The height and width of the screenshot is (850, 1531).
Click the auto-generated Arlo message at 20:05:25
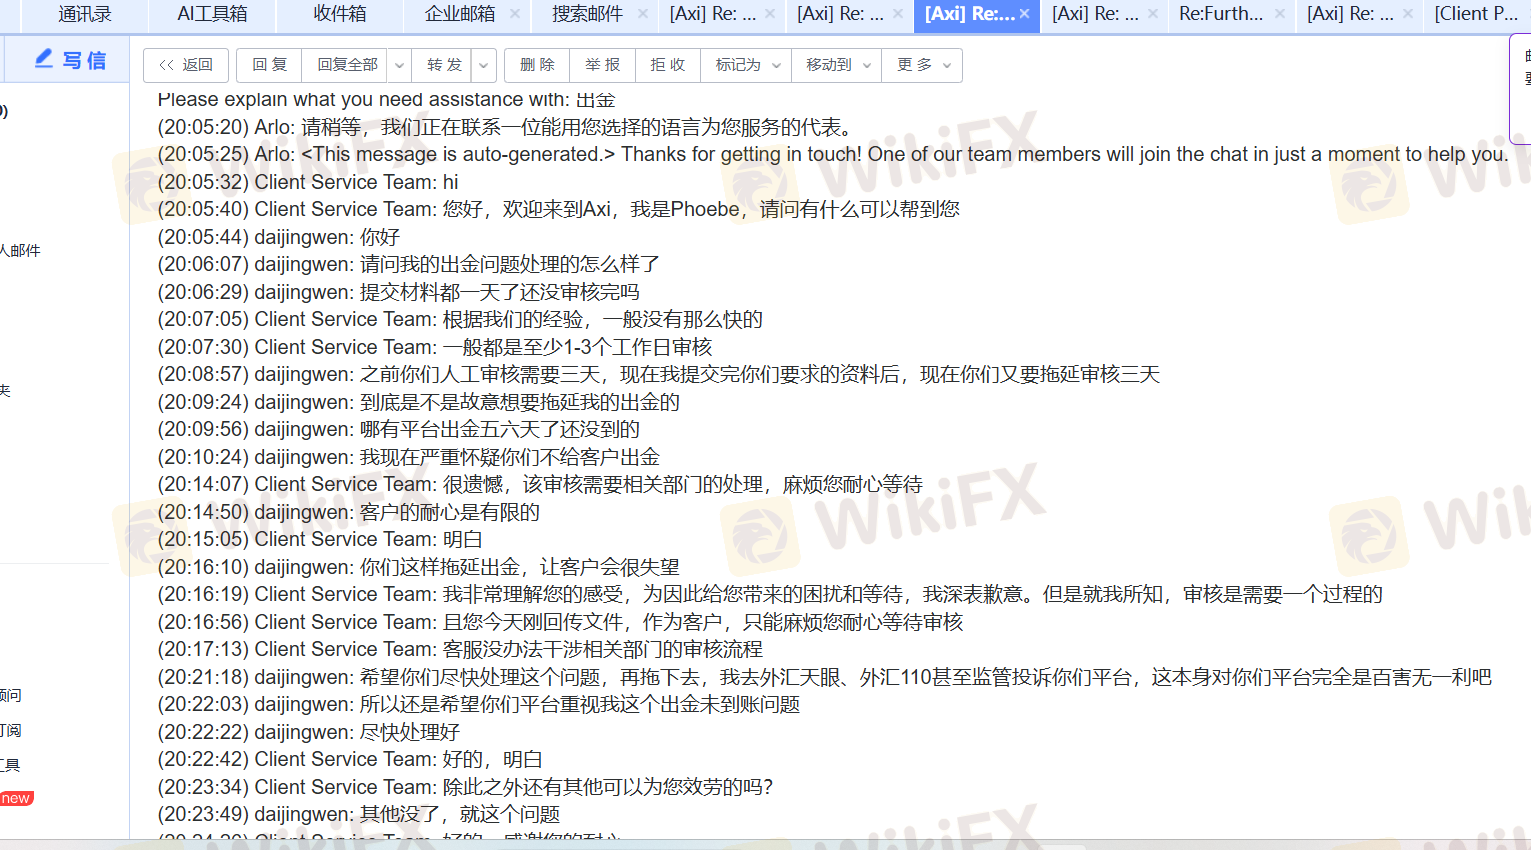833,154
